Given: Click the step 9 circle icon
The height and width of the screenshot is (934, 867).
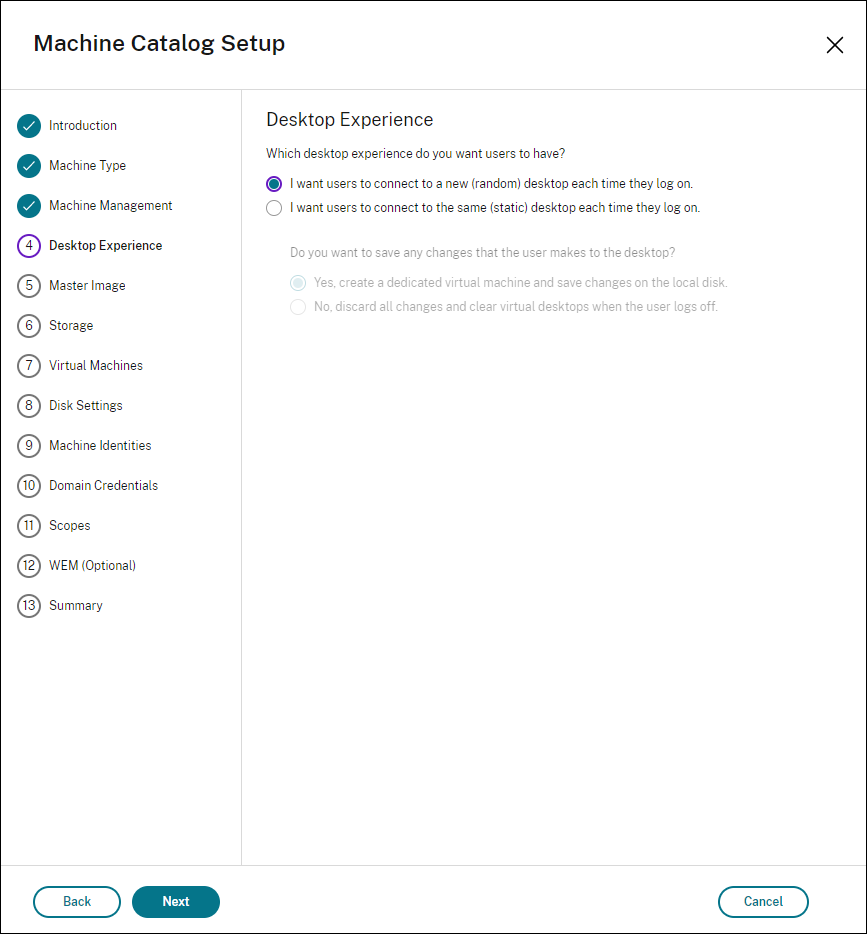Looking at the screenshot, I should 29,446.
